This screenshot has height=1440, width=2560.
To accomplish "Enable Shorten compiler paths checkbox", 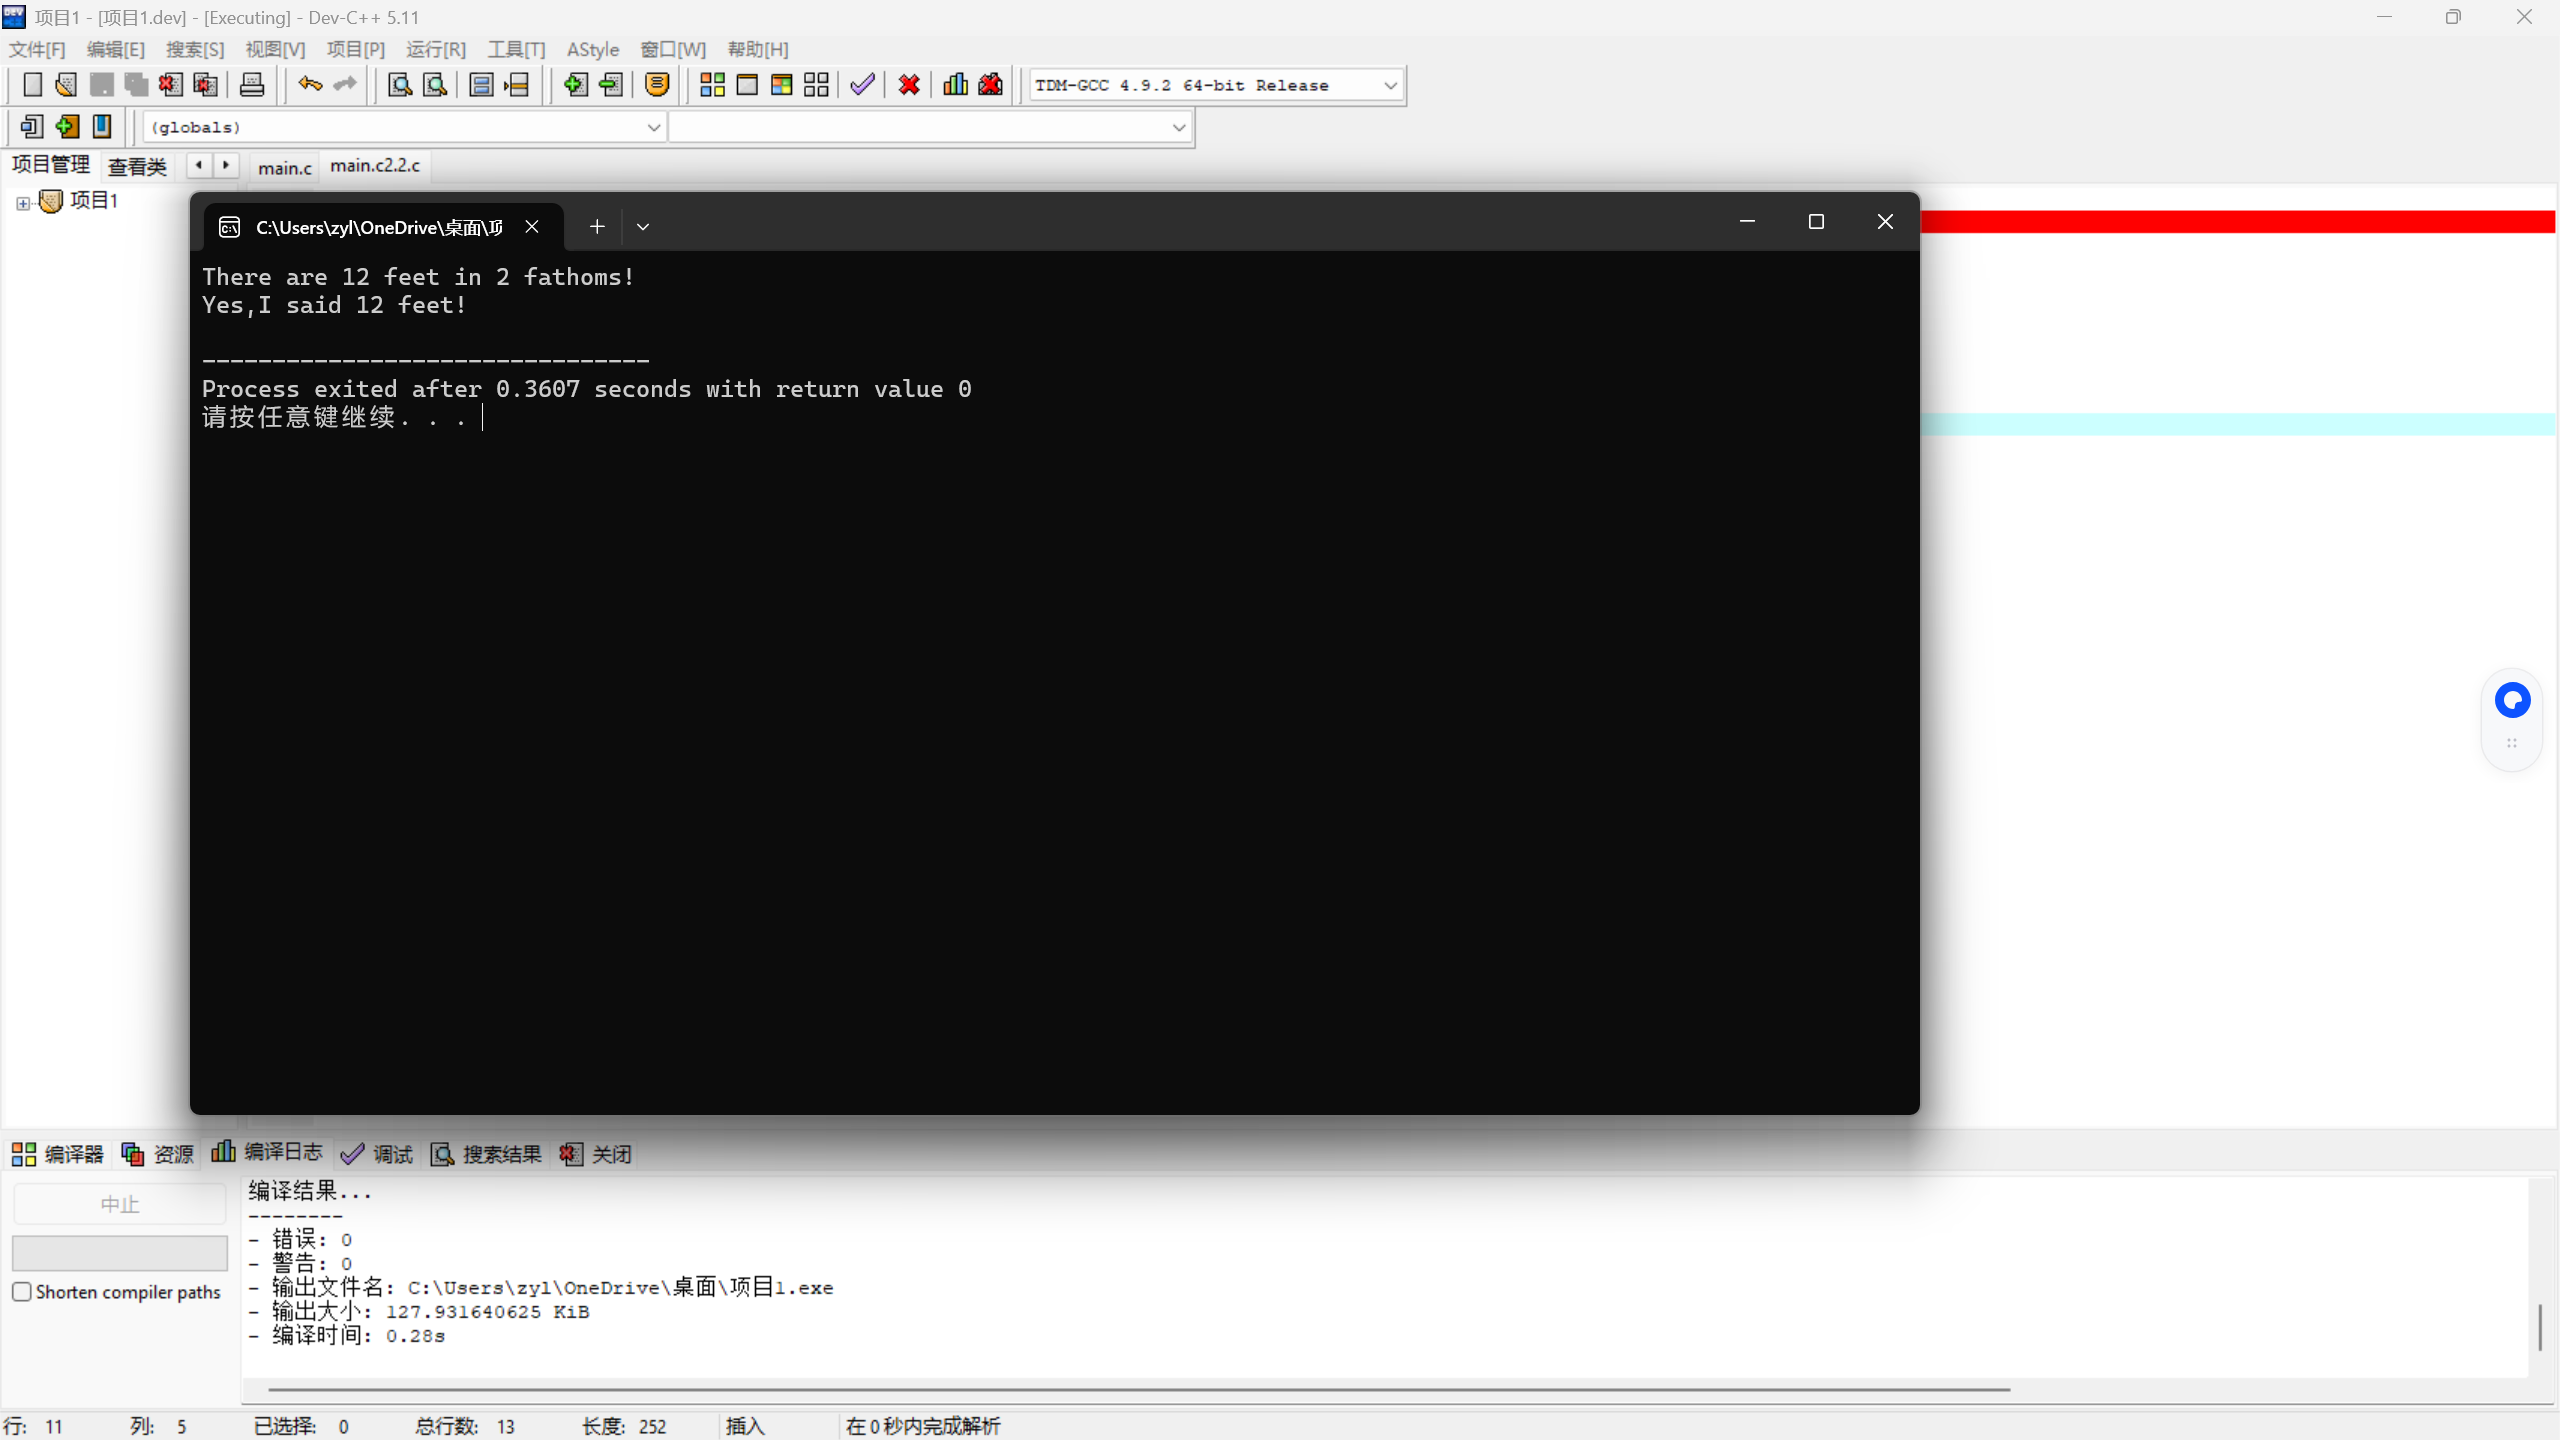I will pyautogui.click(x=22, y=1291).
